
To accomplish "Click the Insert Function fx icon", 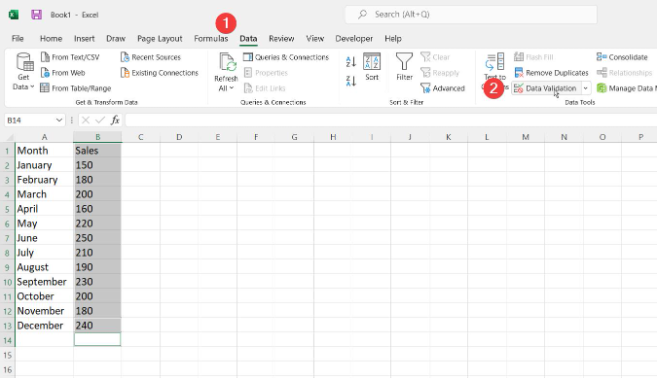I will (115, 120).
